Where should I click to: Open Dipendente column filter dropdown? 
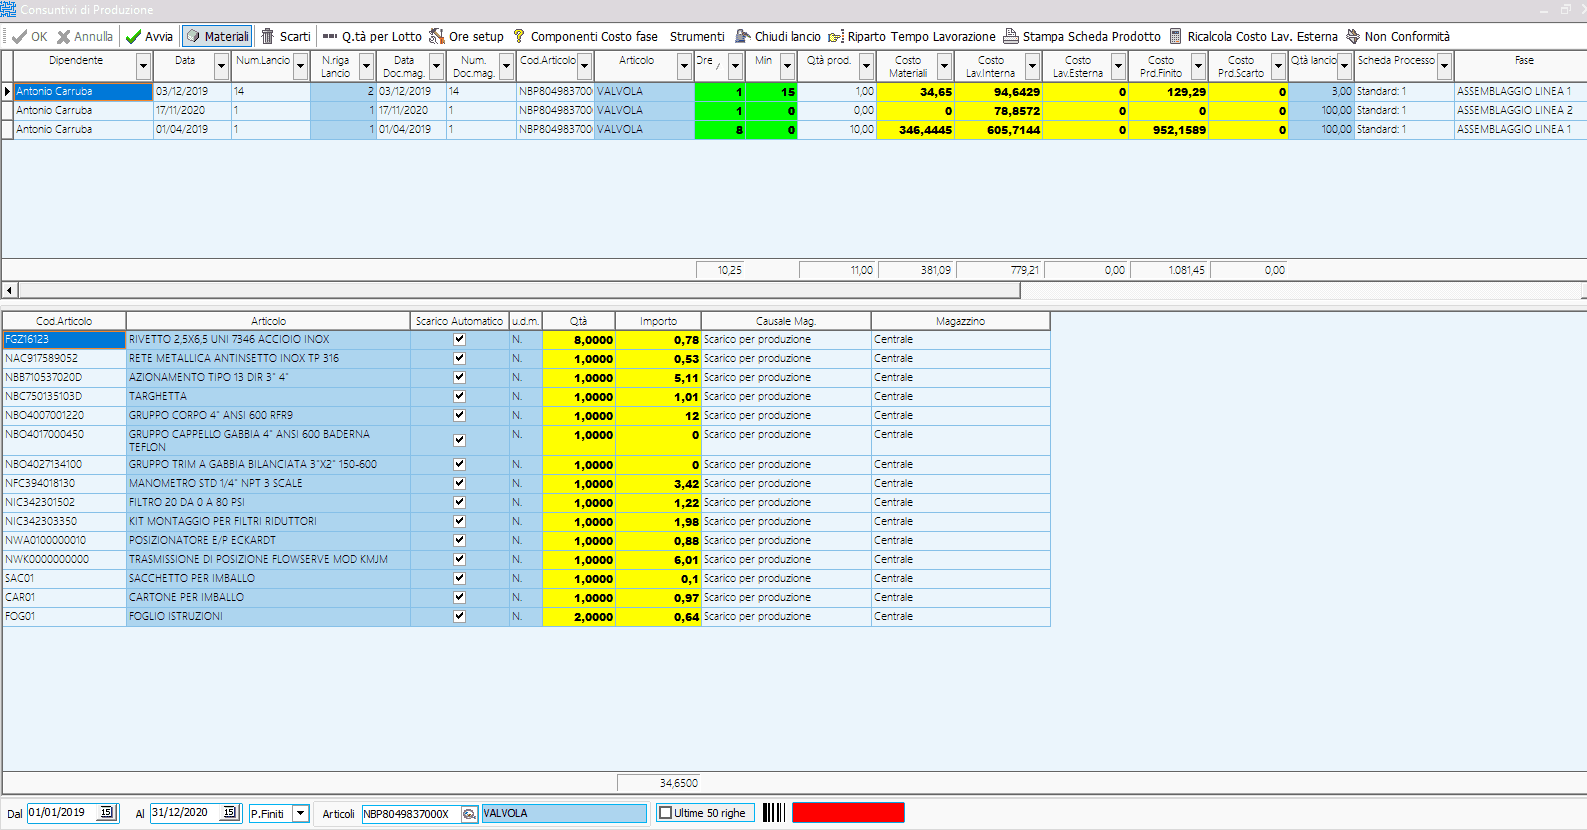coord(143,67)
